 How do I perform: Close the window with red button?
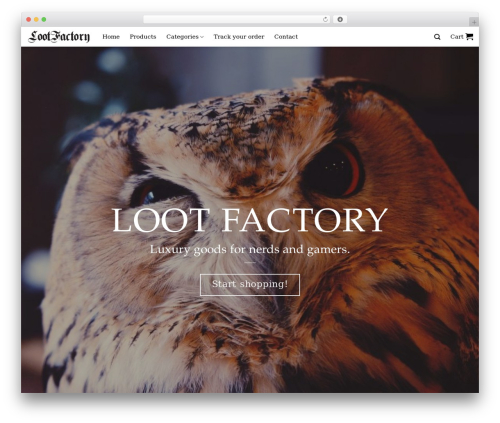[29, 20]
